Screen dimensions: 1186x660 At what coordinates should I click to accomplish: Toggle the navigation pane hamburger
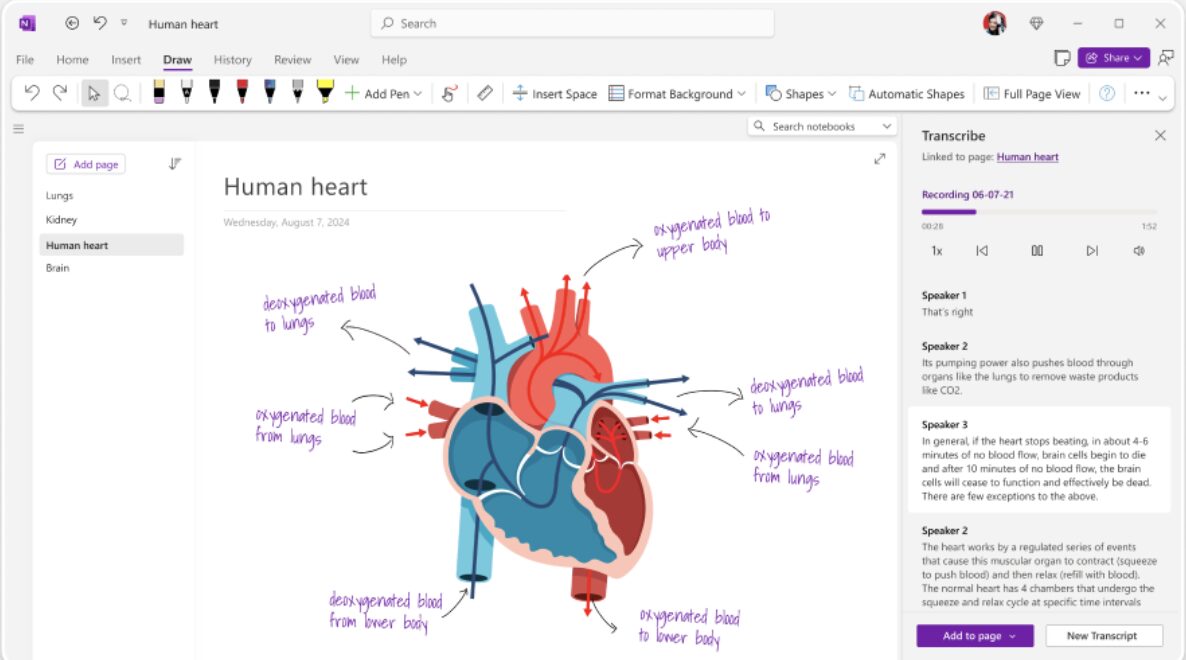pyautogui.click(x=18, y=128)
